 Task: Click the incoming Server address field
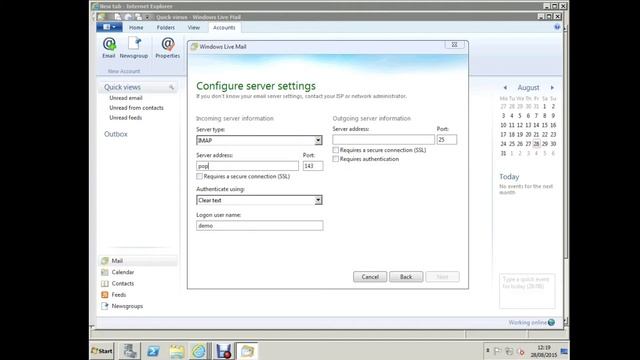tap(247, 166)
